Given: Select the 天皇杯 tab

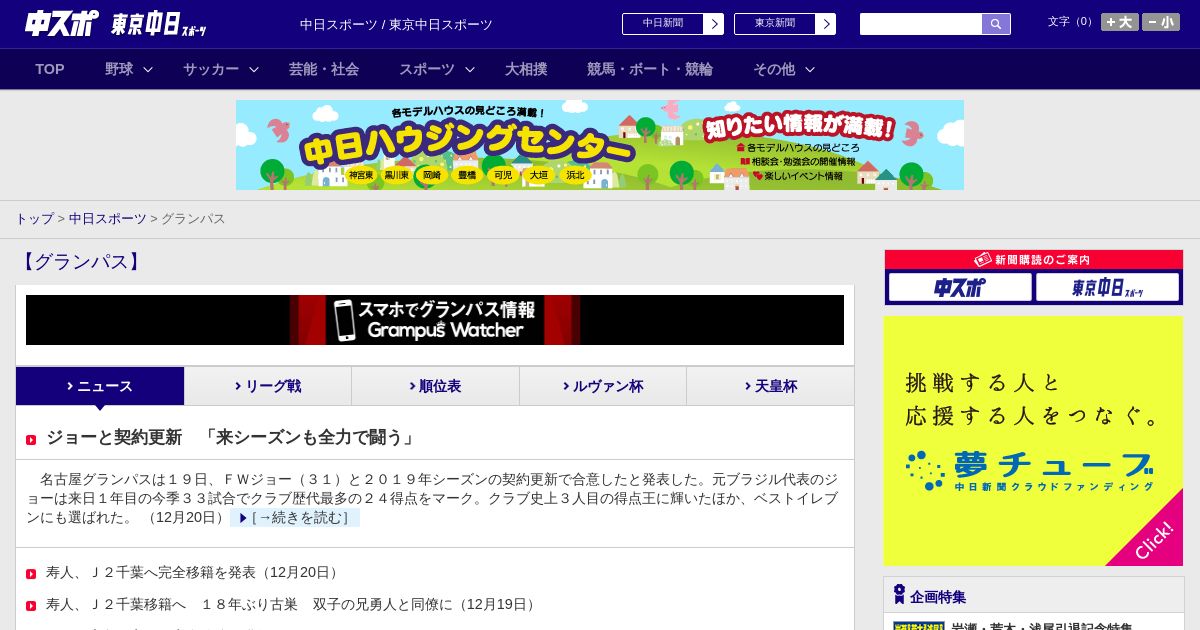Looking at the screenshot, I should pos(770,386).
